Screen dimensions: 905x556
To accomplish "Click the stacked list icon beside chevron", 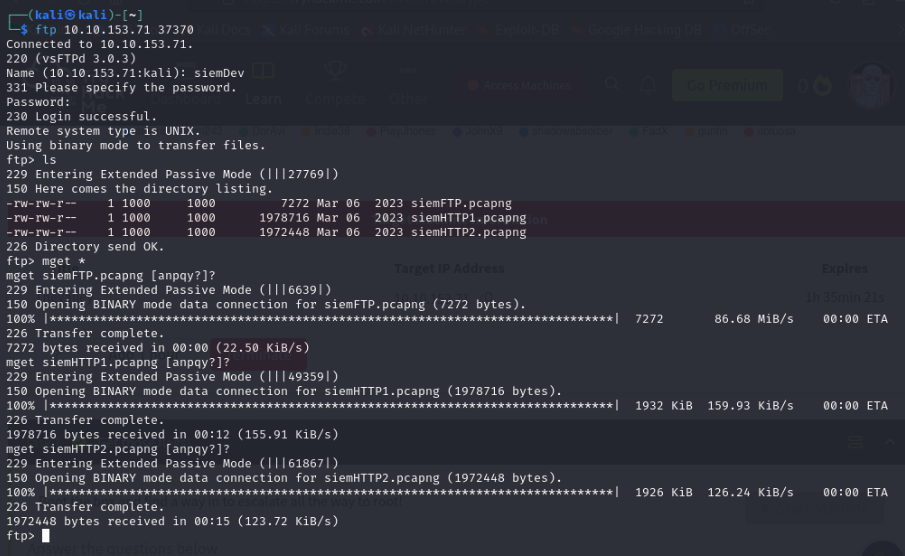I will [855, 442].
